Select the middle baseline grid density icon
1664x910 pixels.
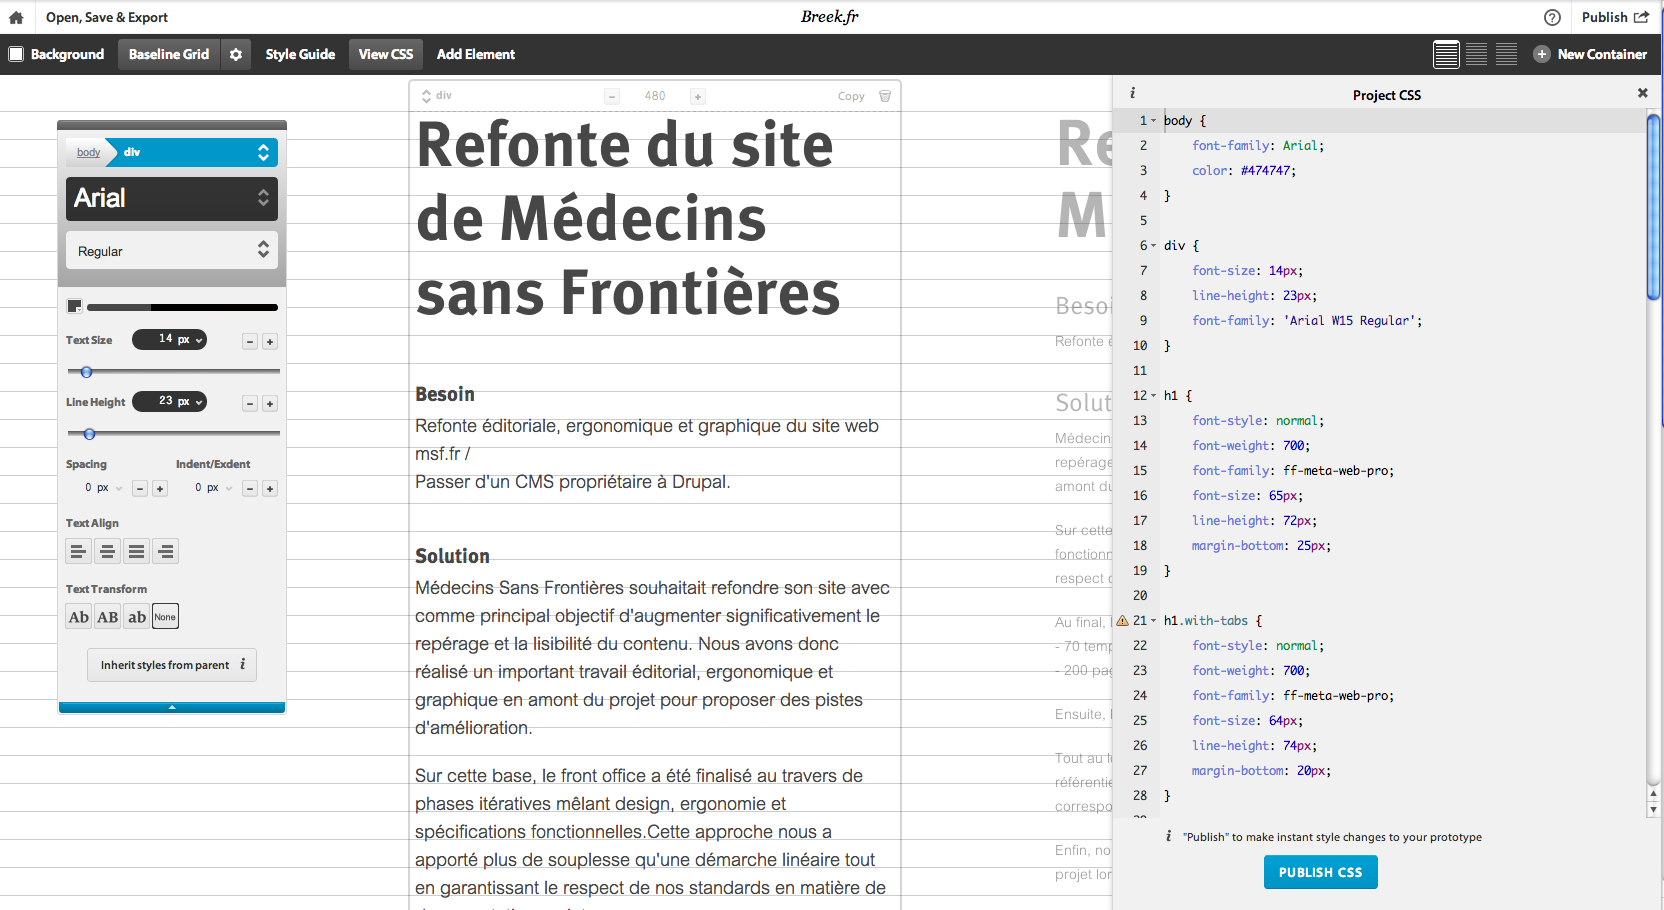tap(1476, 54)
